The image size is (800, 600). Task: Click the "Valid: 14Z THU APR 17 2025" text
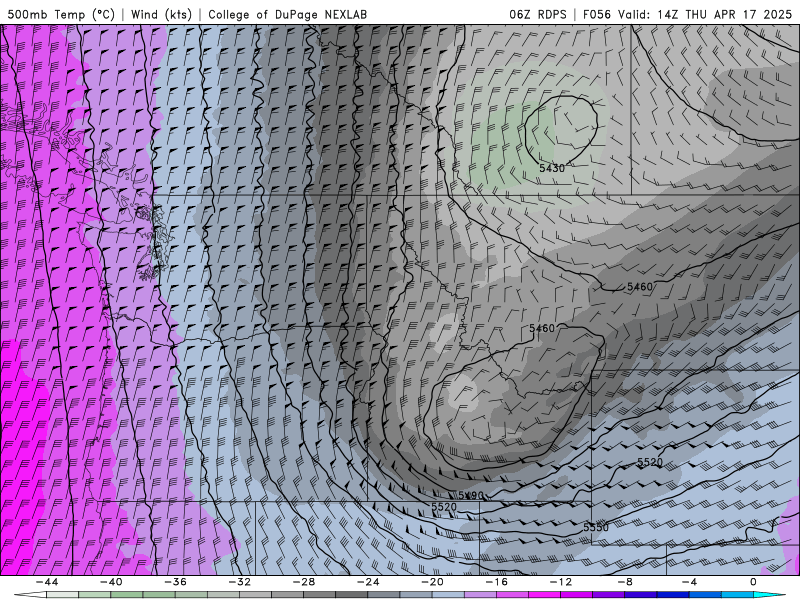pyautogui.click(x=705, y=14)
